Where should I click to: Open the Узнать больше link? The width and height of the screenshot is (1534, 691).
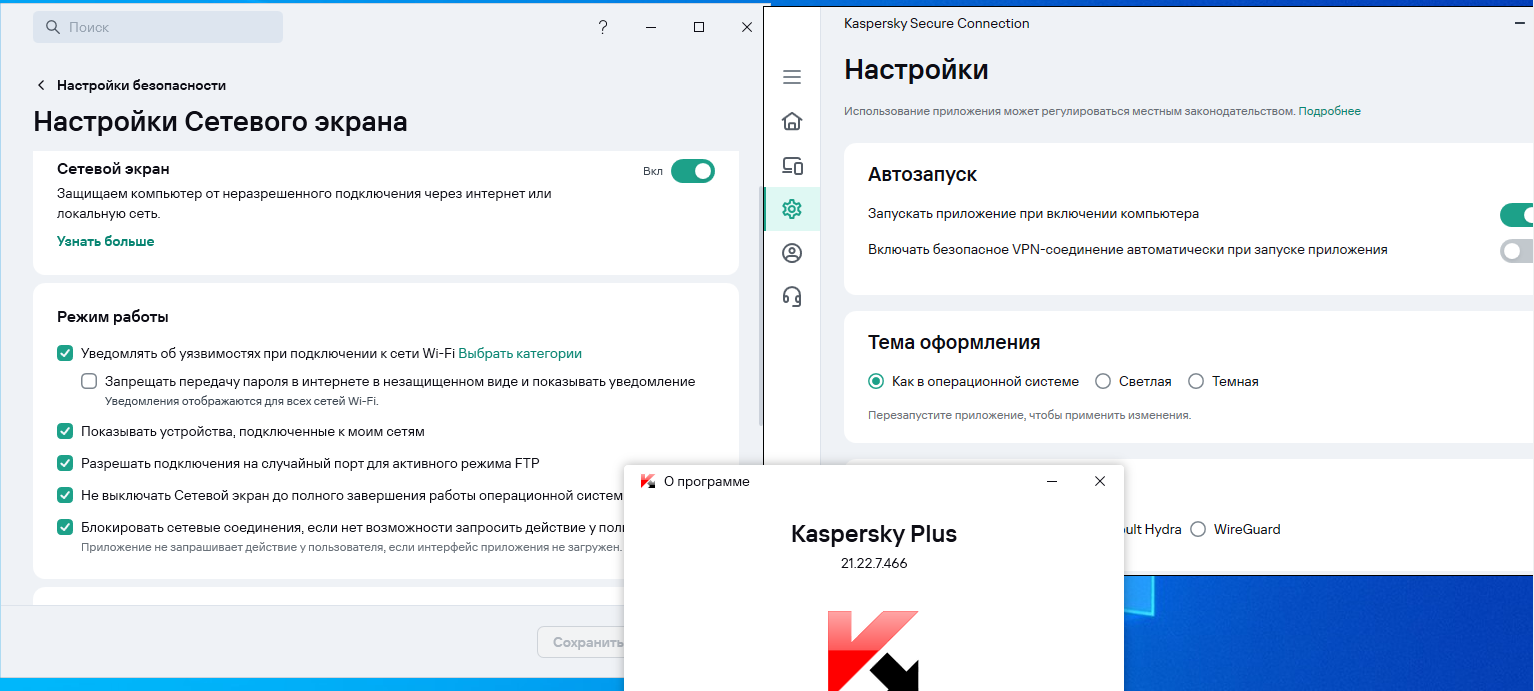105,241
